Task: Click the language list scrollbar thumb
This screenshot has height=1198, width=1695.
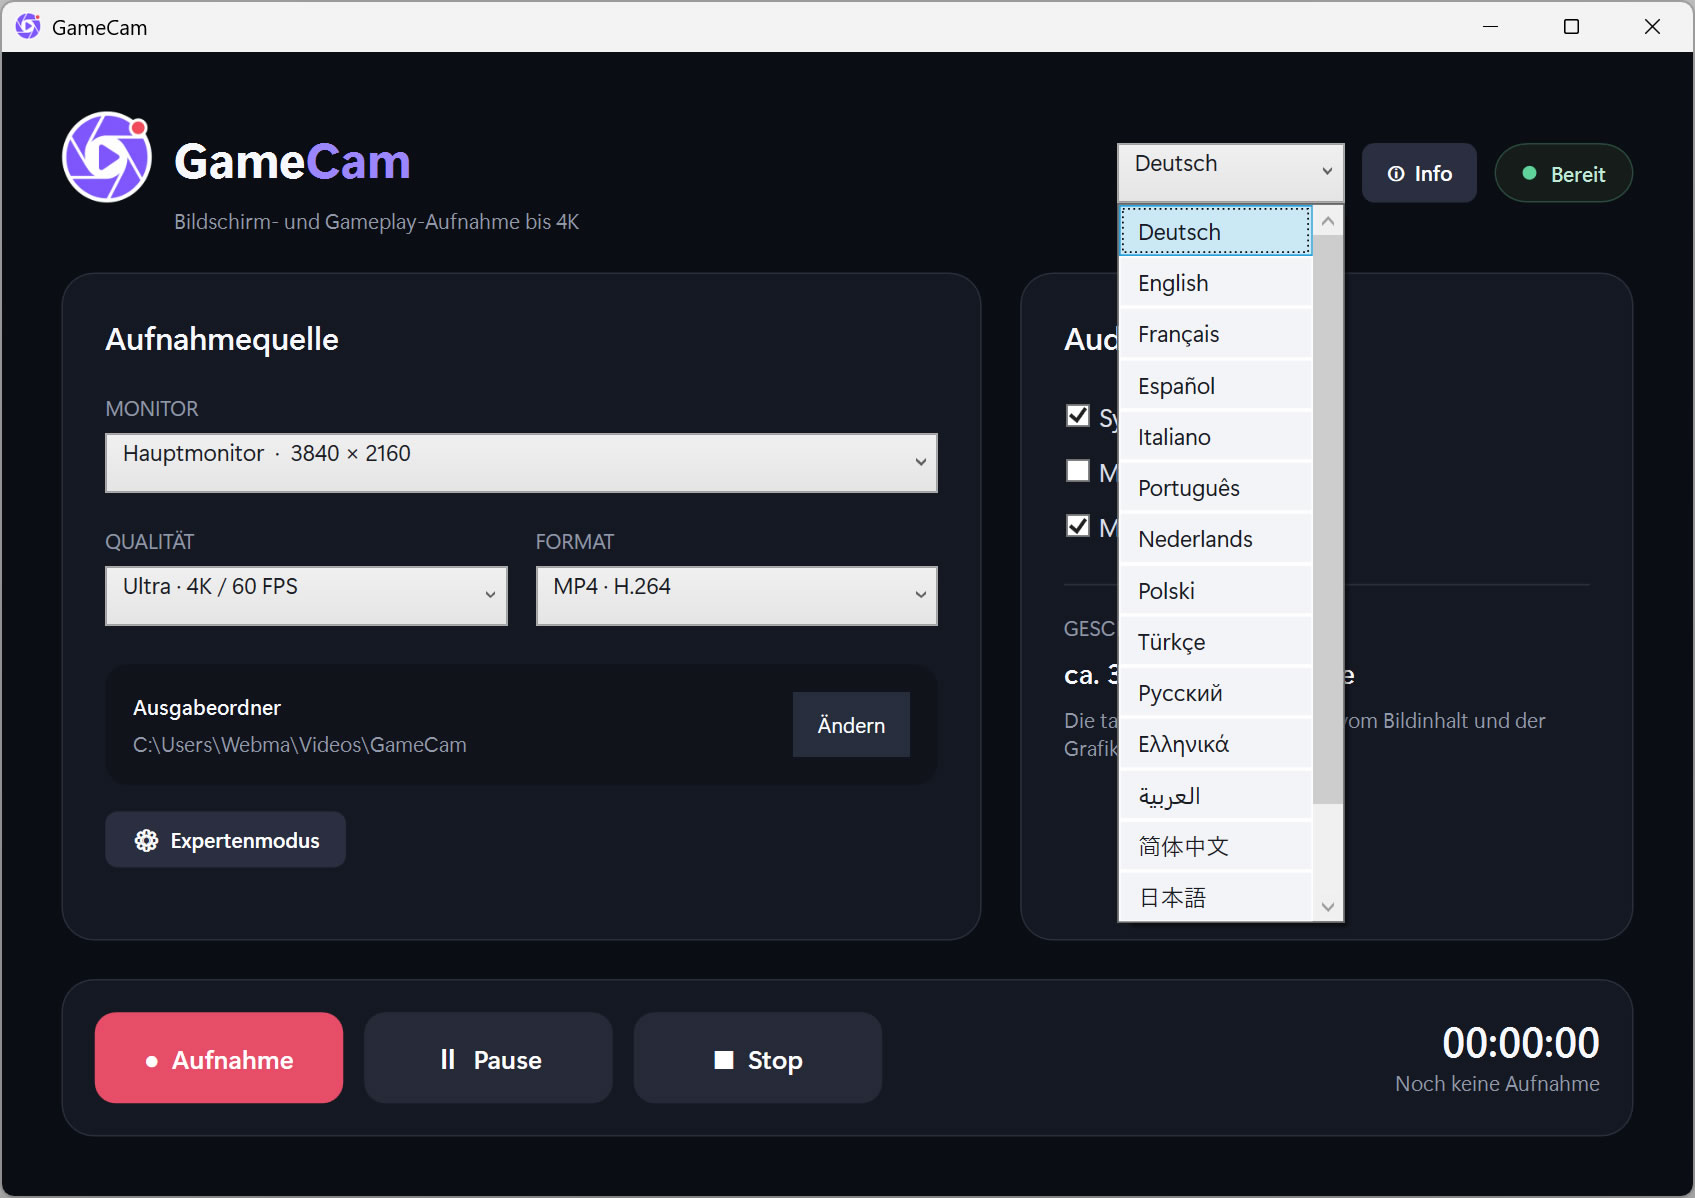Action: pos(1328,519)
